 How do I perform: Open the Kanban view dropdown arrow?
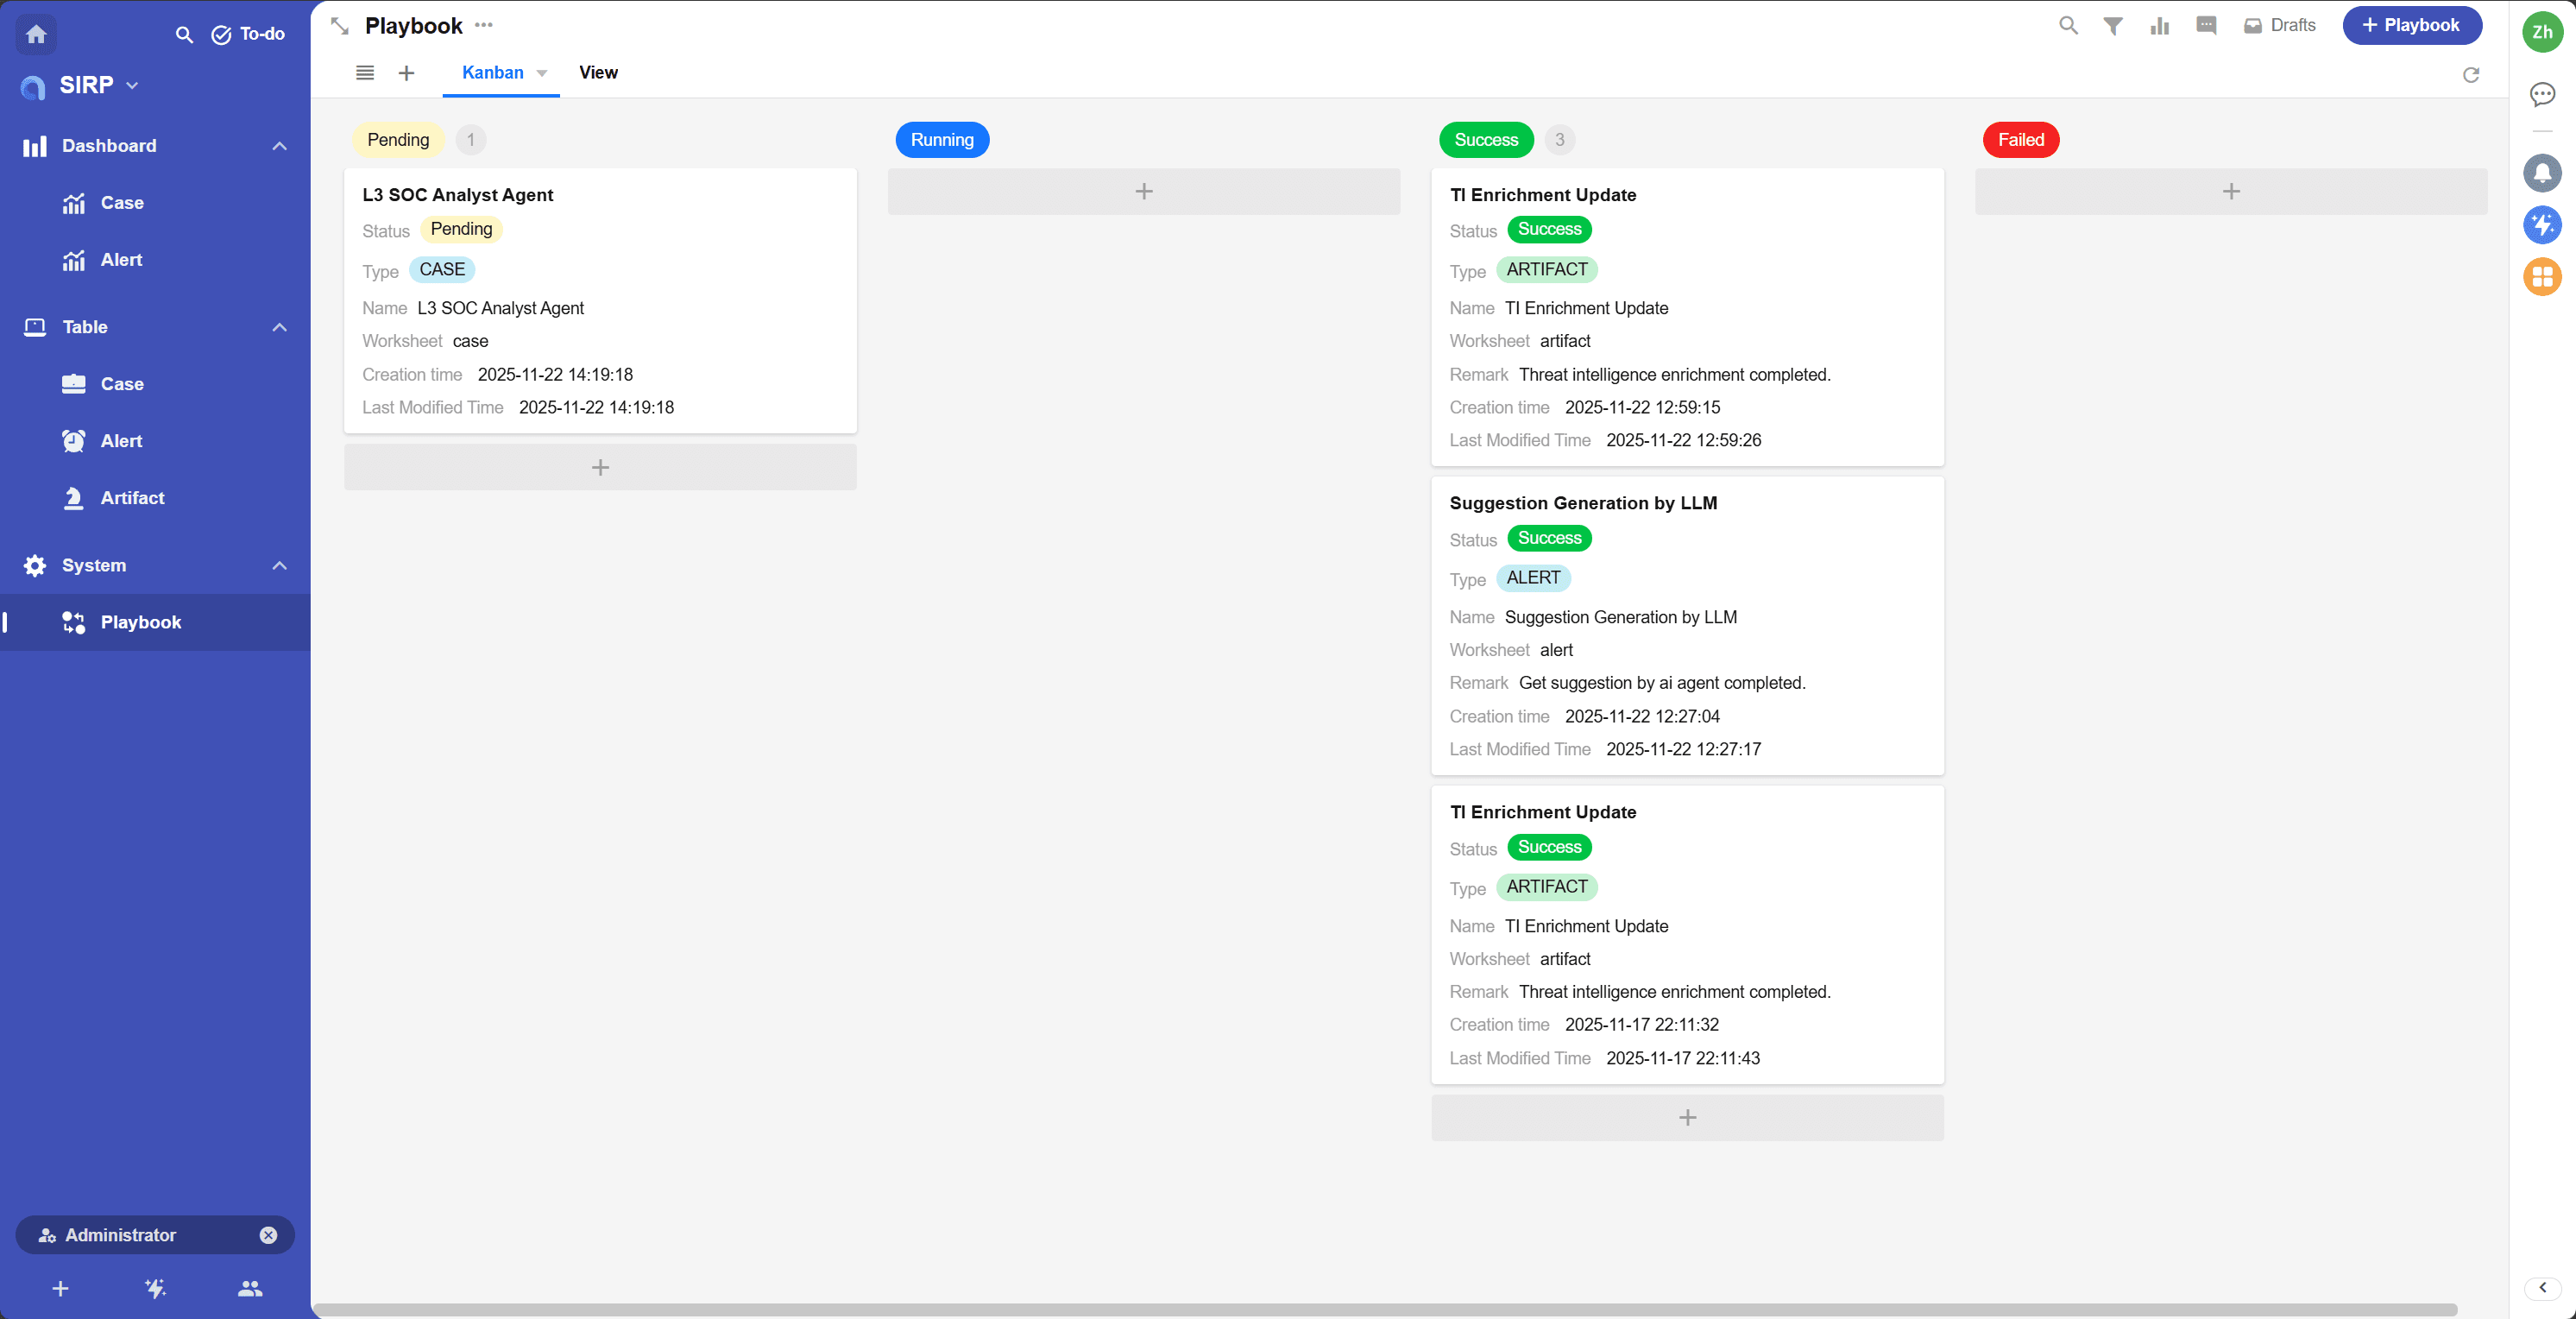[x=542, y=73]
